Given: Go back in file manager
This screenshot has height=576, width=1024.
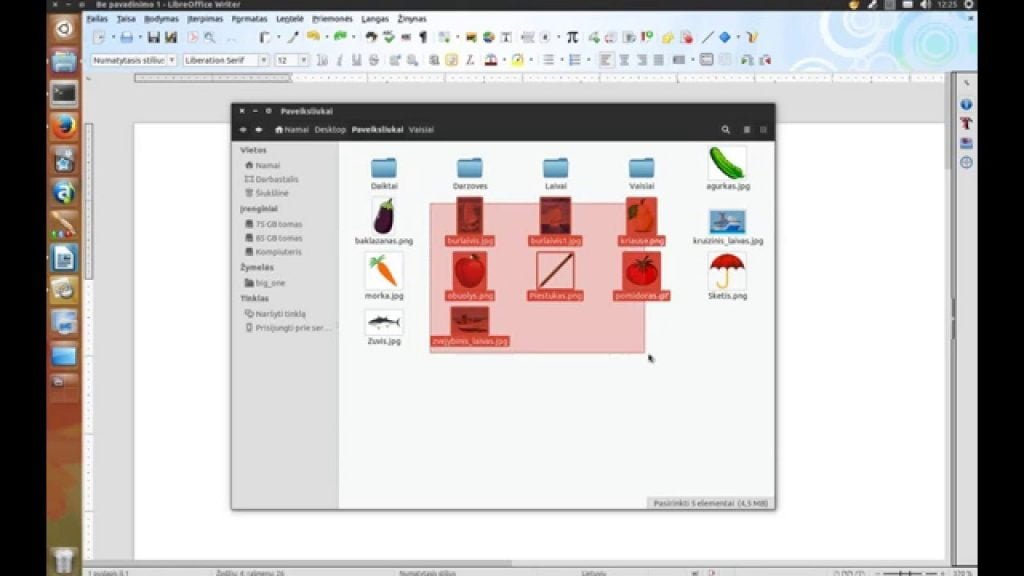Looking at the screenshot, I should coord(243,129).
